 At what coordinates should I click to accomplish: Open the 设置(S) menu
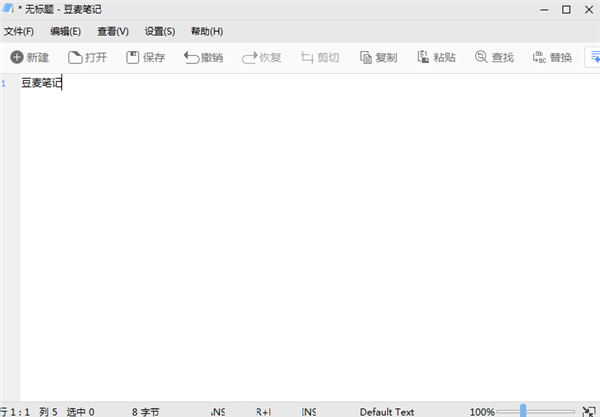pos(160,31)
